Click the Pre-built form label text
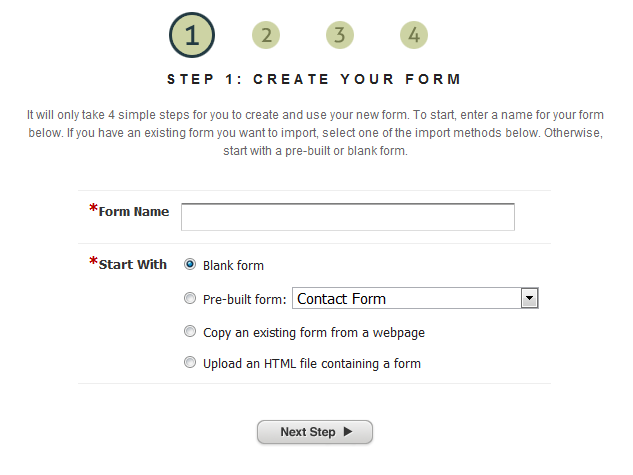 [245, 299]
